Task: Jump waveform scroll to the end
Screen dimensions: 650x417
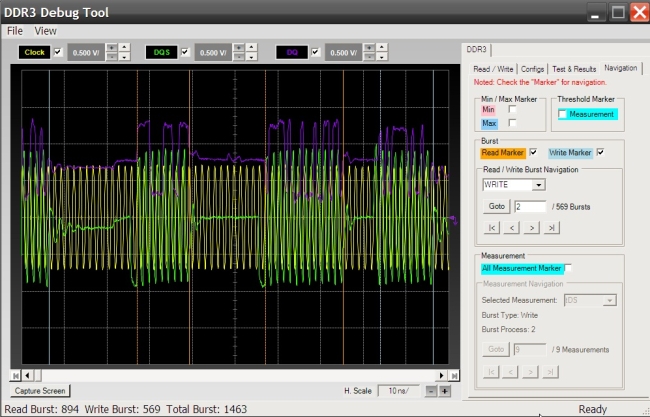Action: click(x=454, y=376)
